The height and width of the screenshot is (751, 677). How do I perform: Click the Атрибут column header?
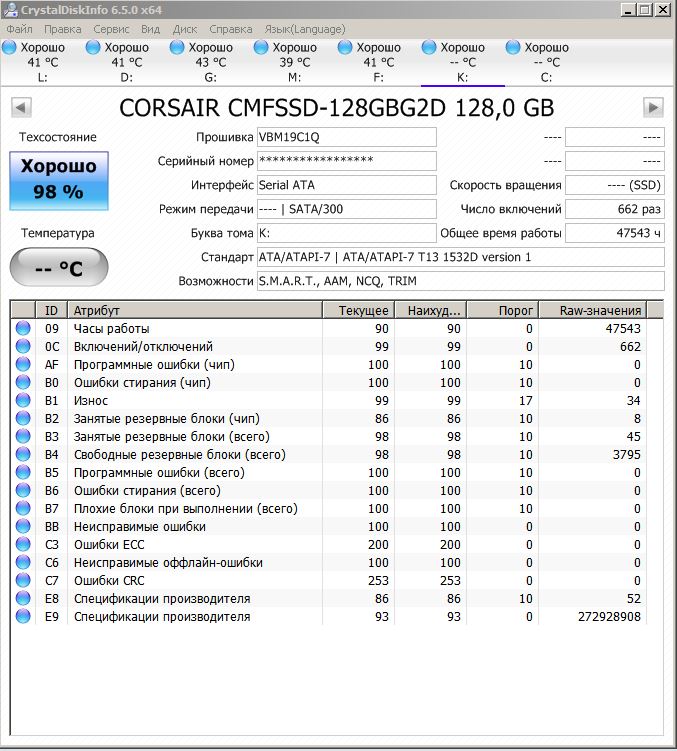[195, 310]
